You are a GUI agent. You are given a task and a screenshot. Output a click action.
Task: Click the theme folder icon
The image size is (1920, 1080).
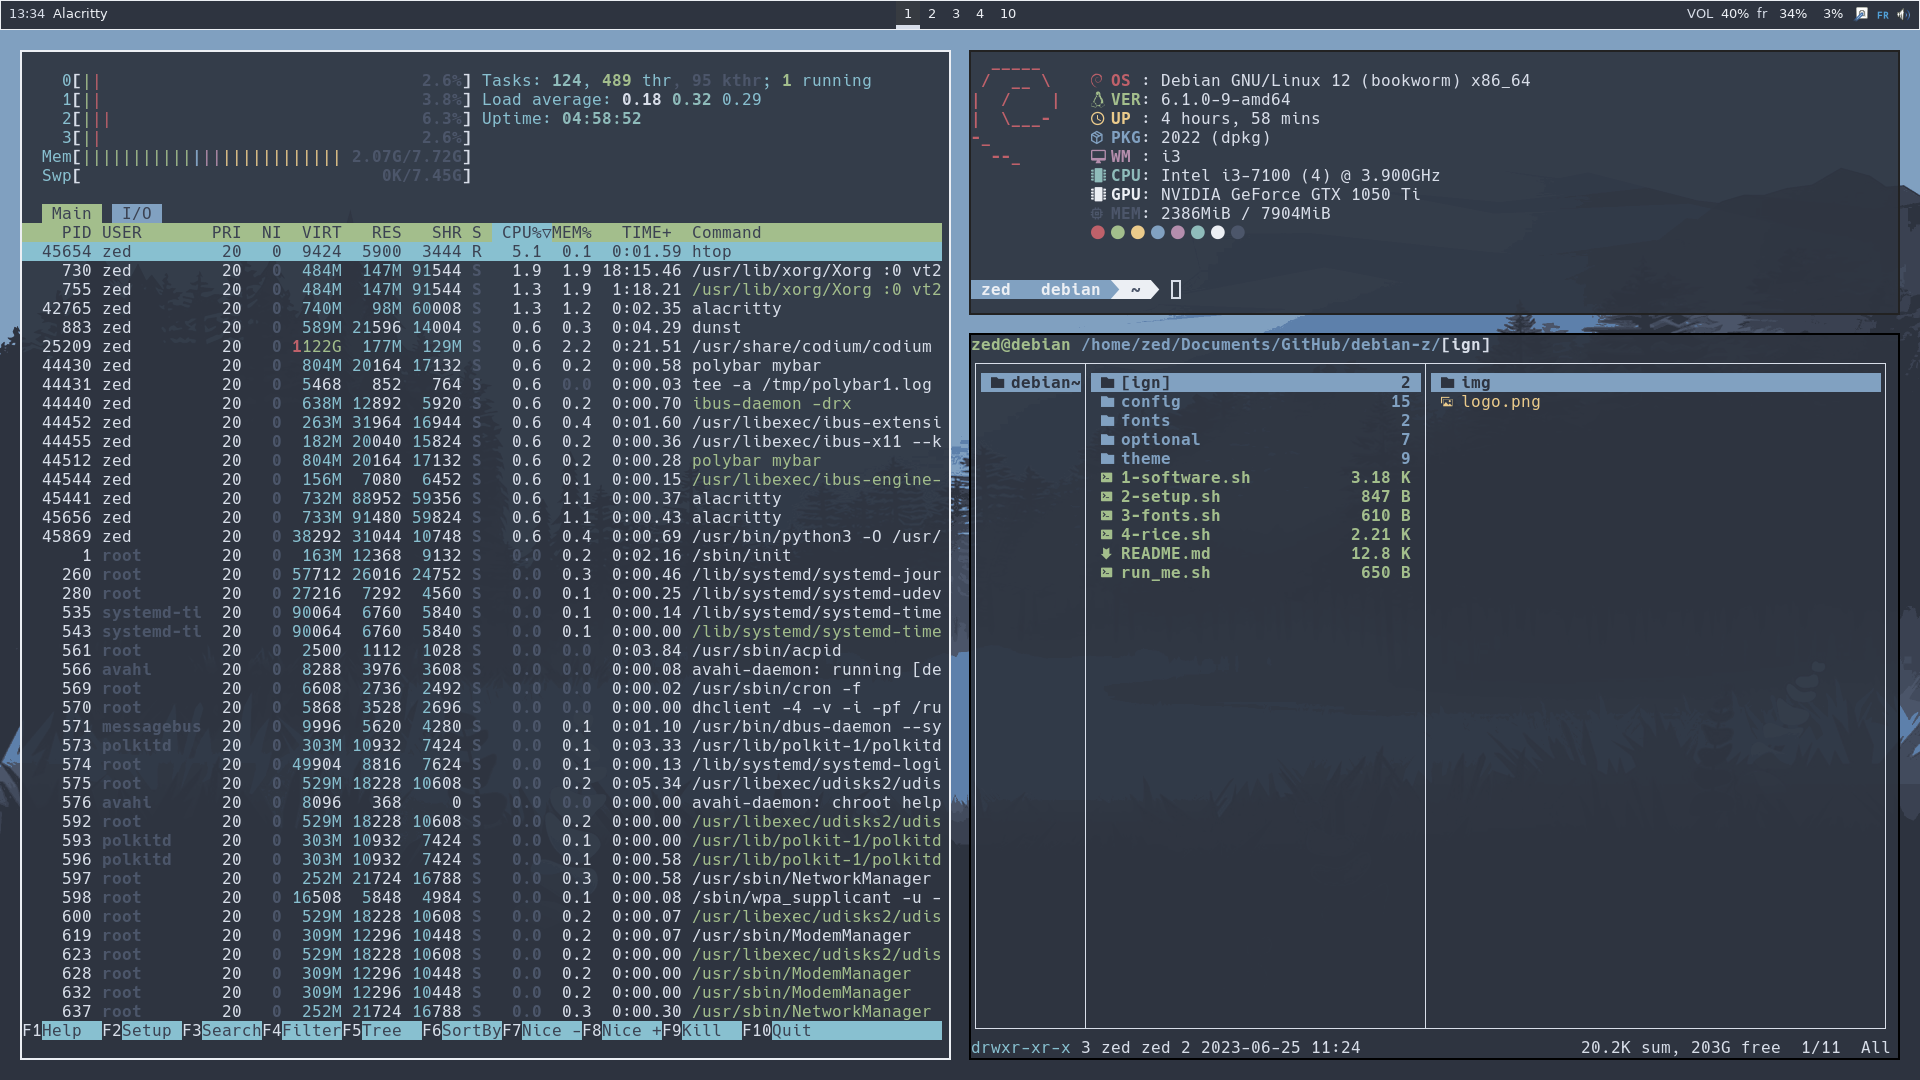(1108, 458)
